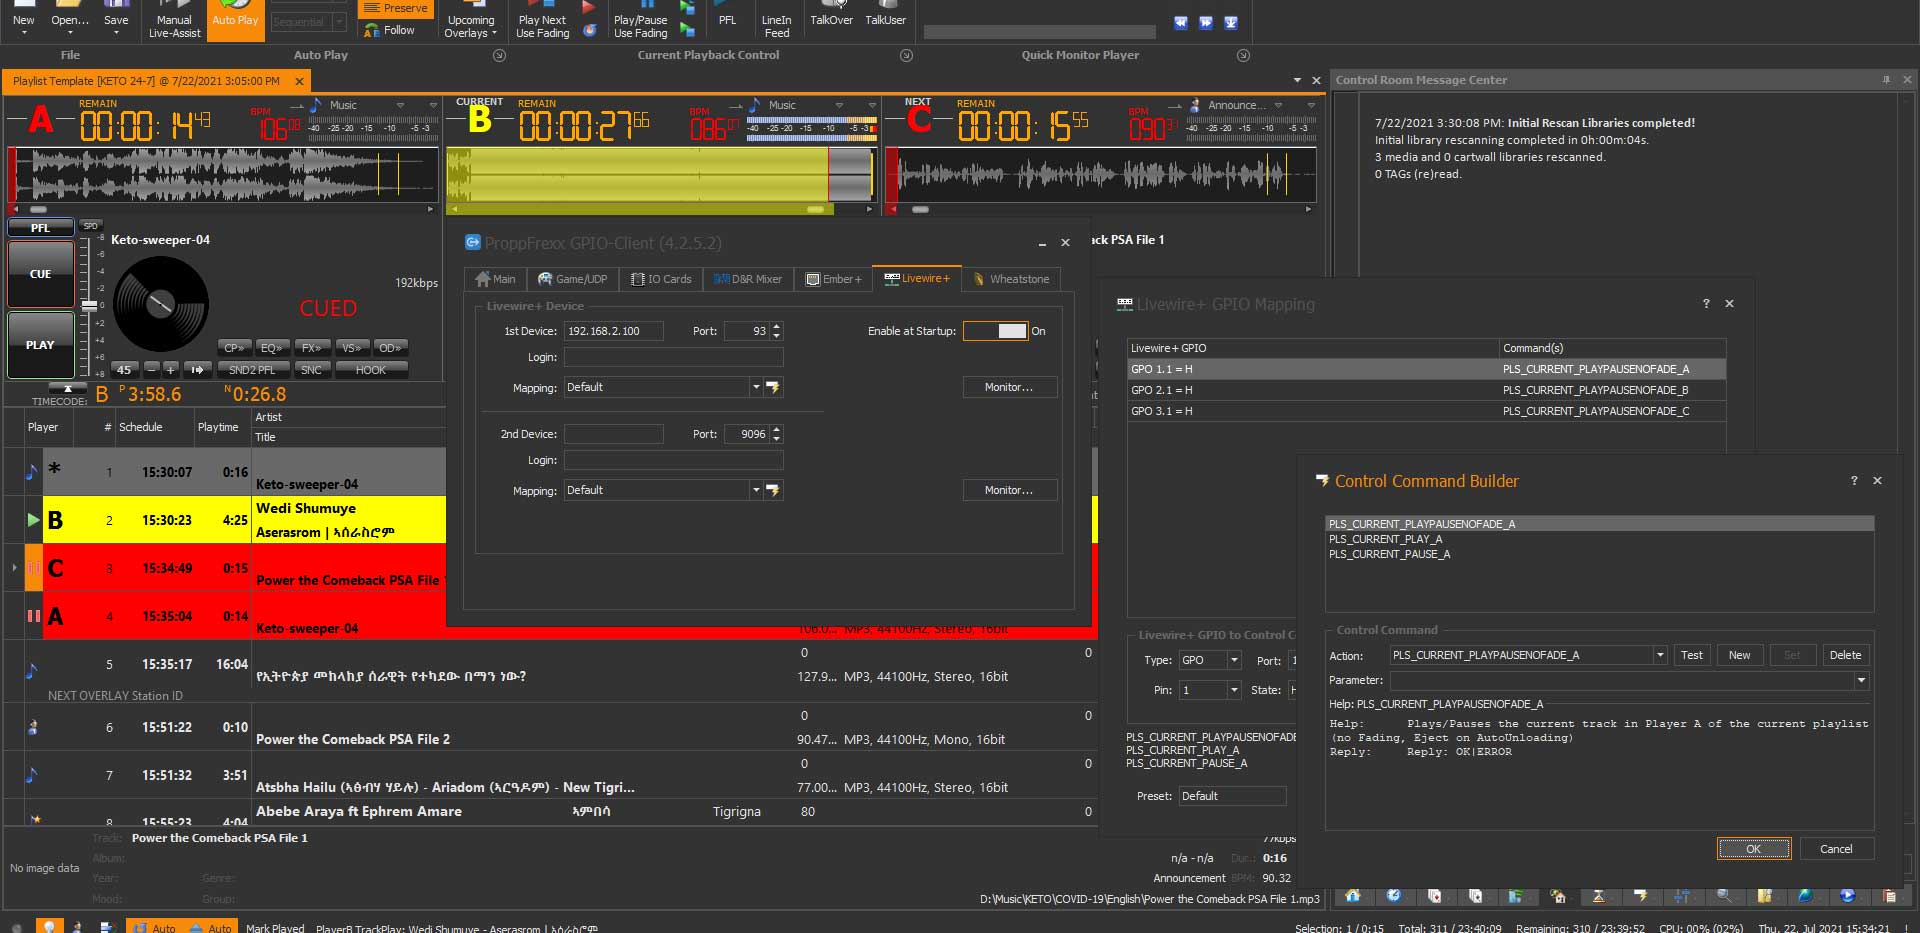Click the Test button
The width and height of the screenshot is (1920, 933).
point(1691,655)
